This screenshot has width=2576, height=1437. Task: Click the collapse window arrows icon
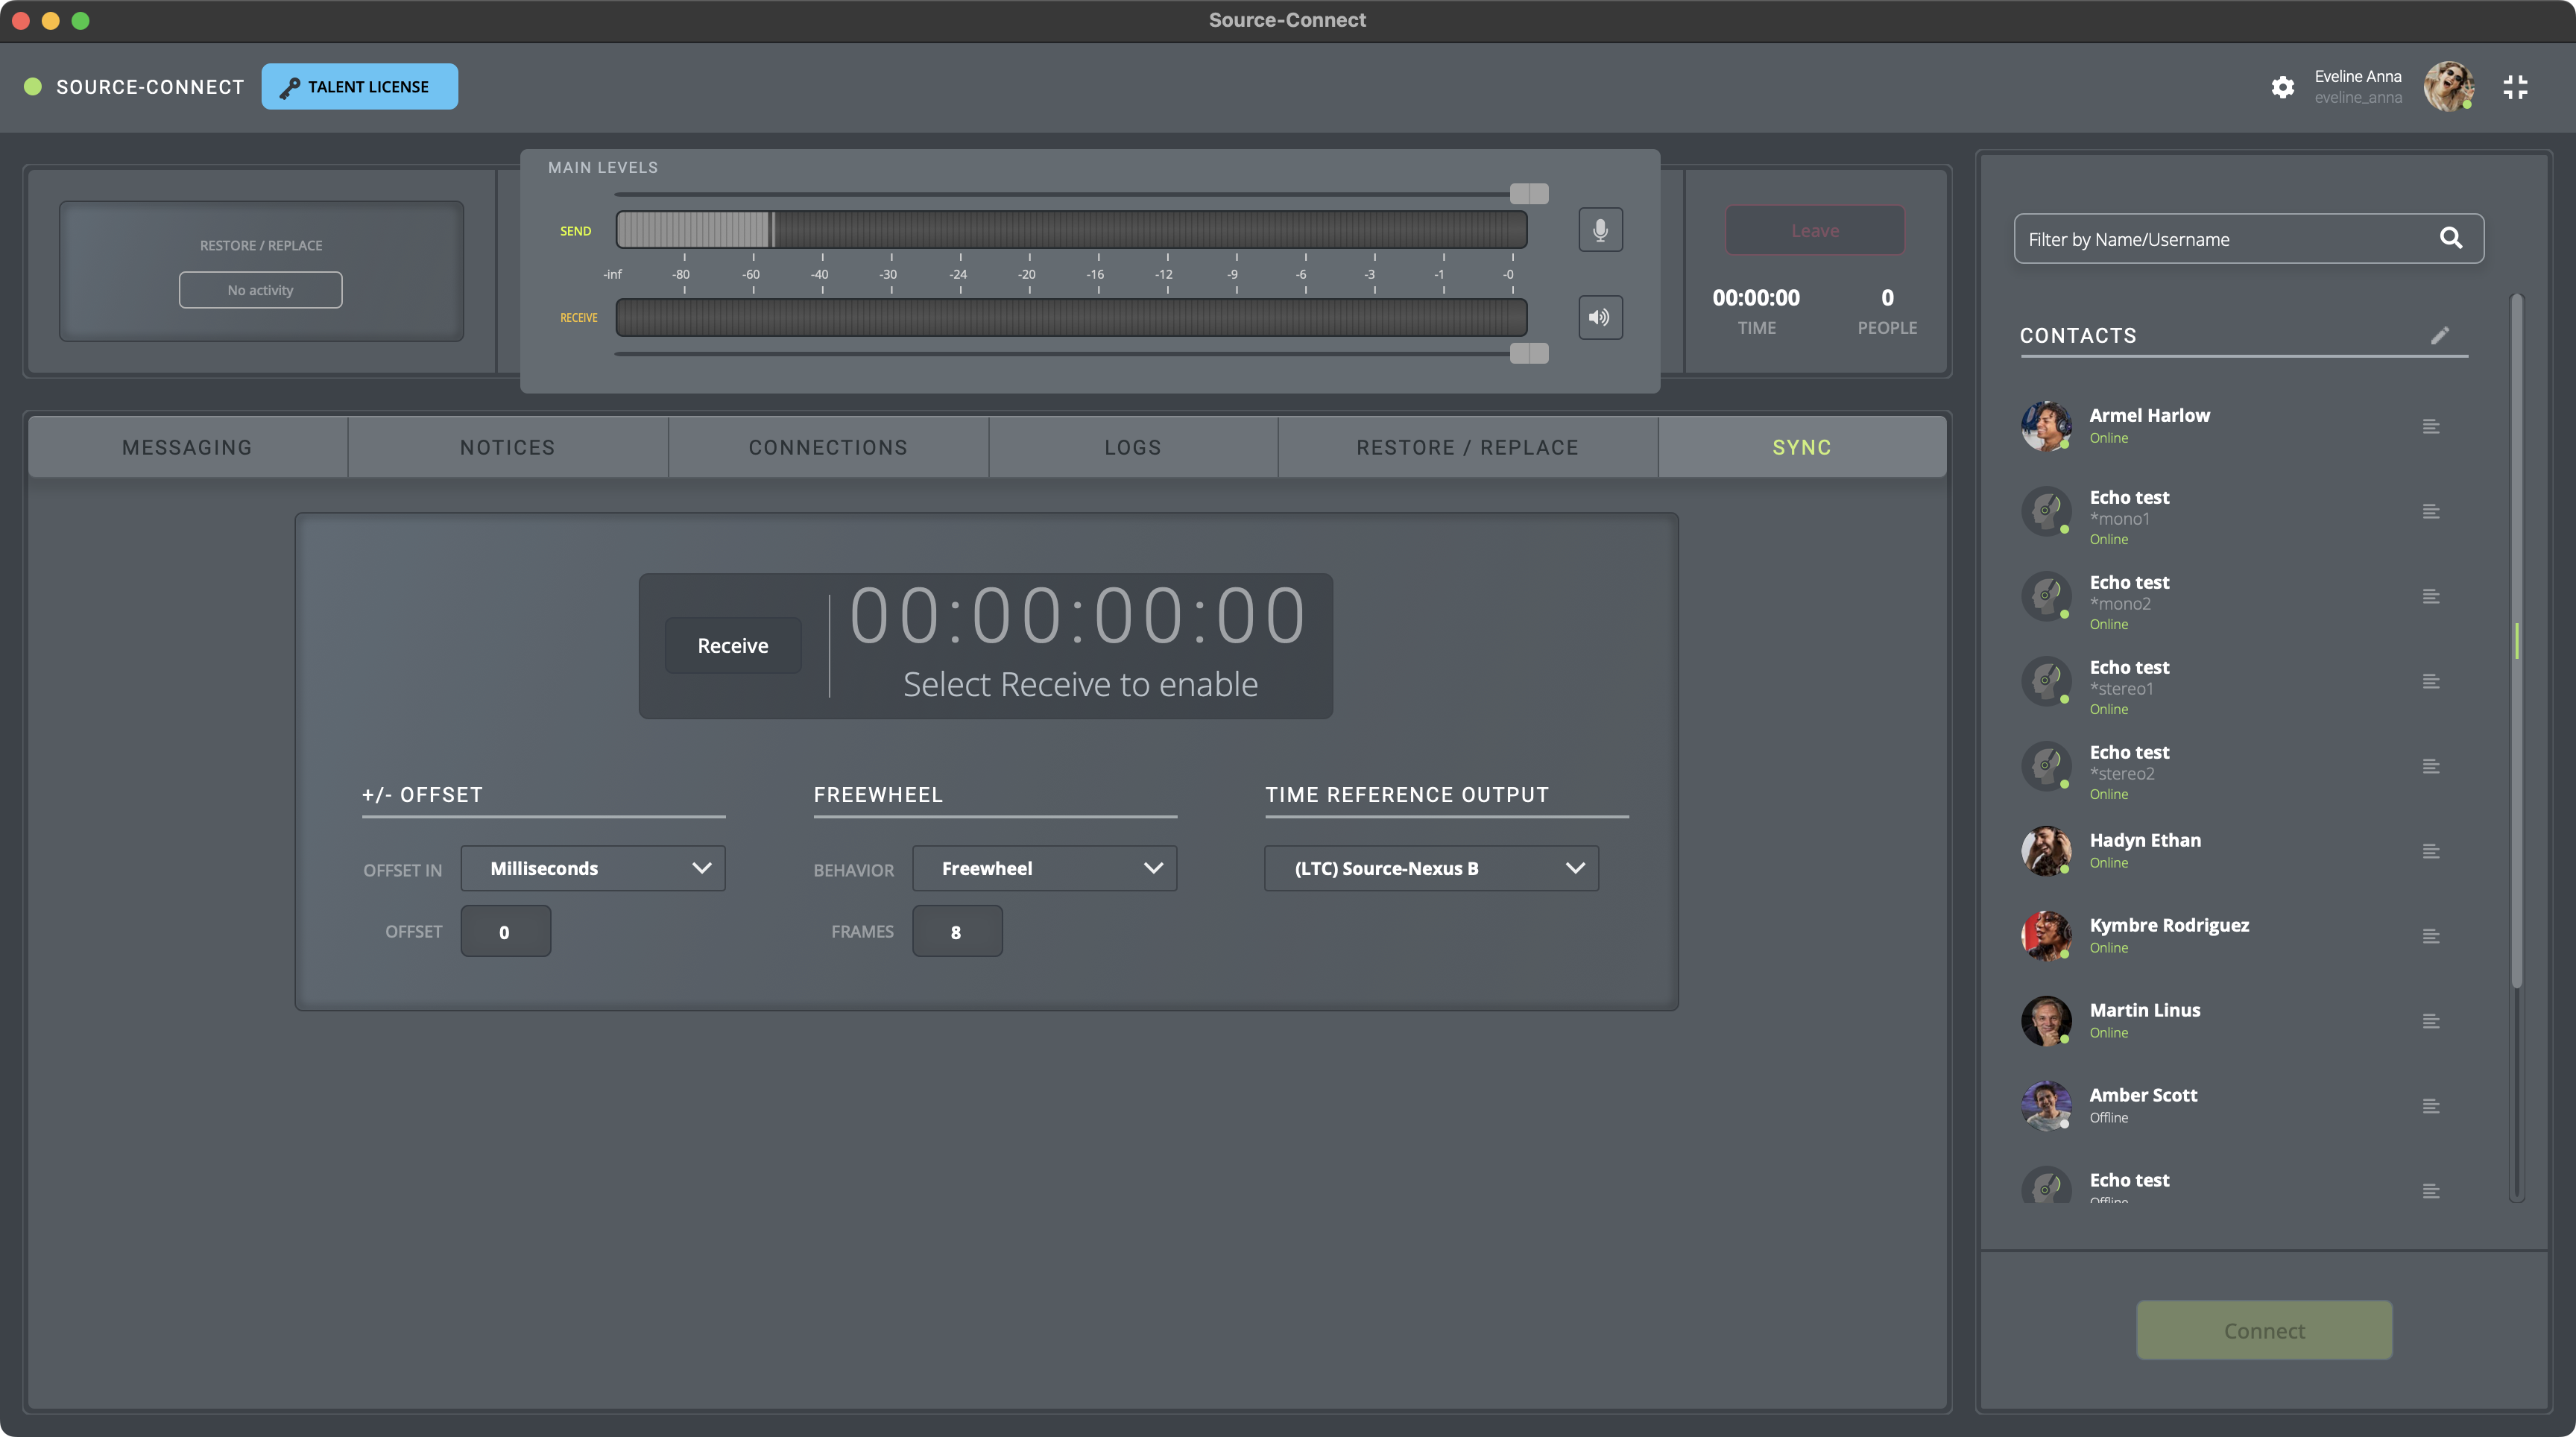pos(2515,87)
